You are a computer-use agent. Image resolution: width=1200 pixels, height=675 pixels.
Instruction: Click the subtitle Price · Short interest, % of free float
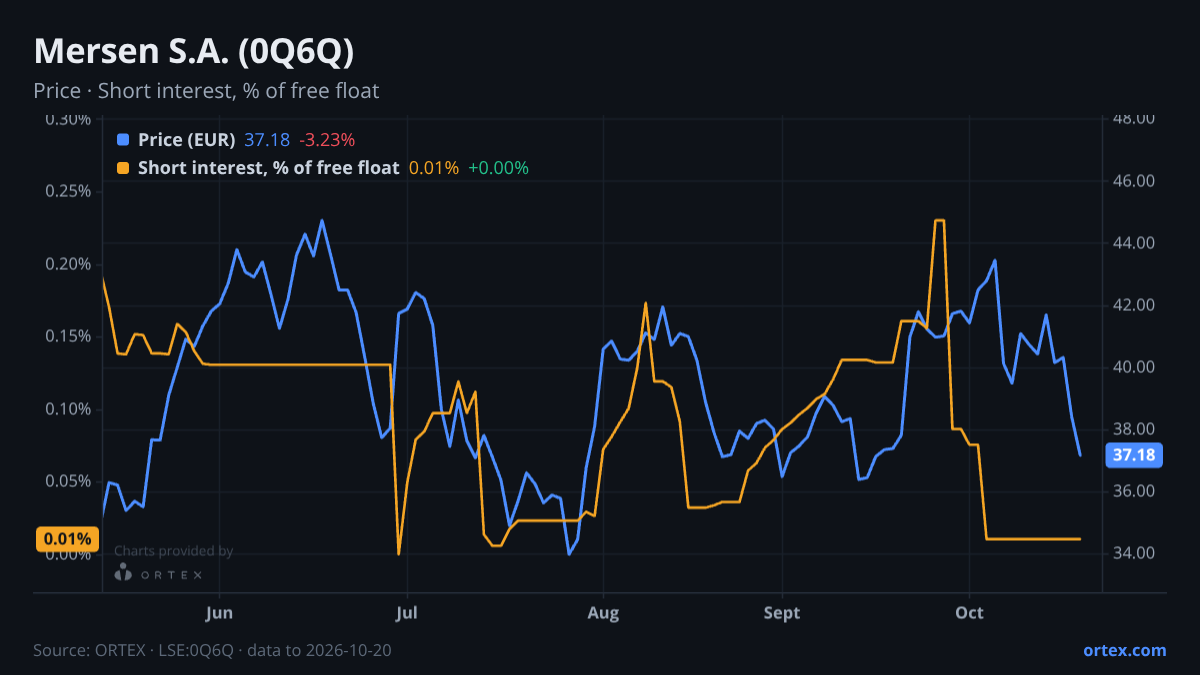pos(206,91)
